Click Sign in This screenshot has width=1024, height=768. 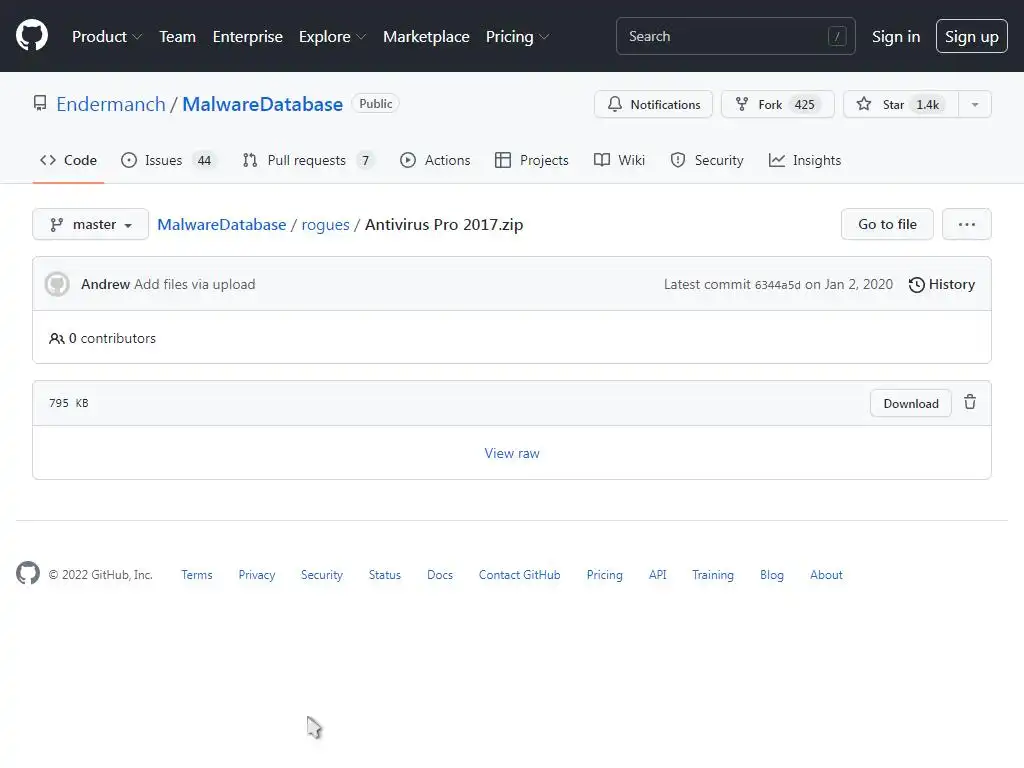(895, 37)
